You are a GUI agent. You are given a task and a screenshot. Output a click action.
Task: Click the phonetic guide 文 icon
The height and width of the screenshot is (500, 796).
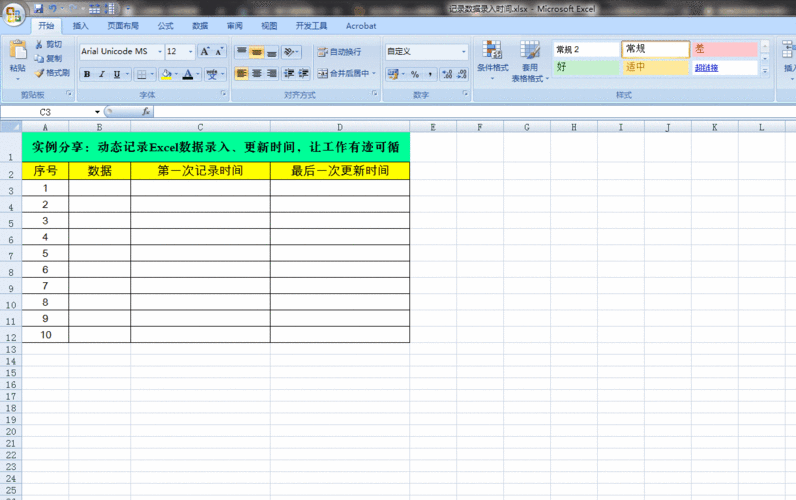(x=212, y=74)
